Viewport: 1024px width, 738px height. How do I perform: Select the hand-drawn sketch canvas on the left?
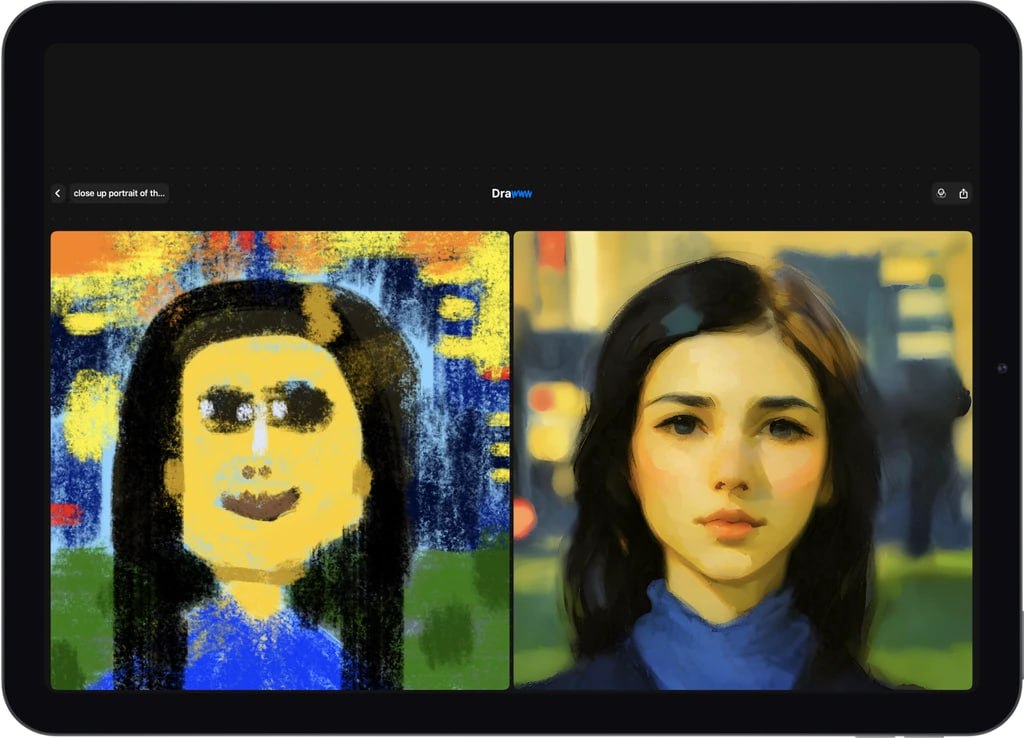coord(280,460)
